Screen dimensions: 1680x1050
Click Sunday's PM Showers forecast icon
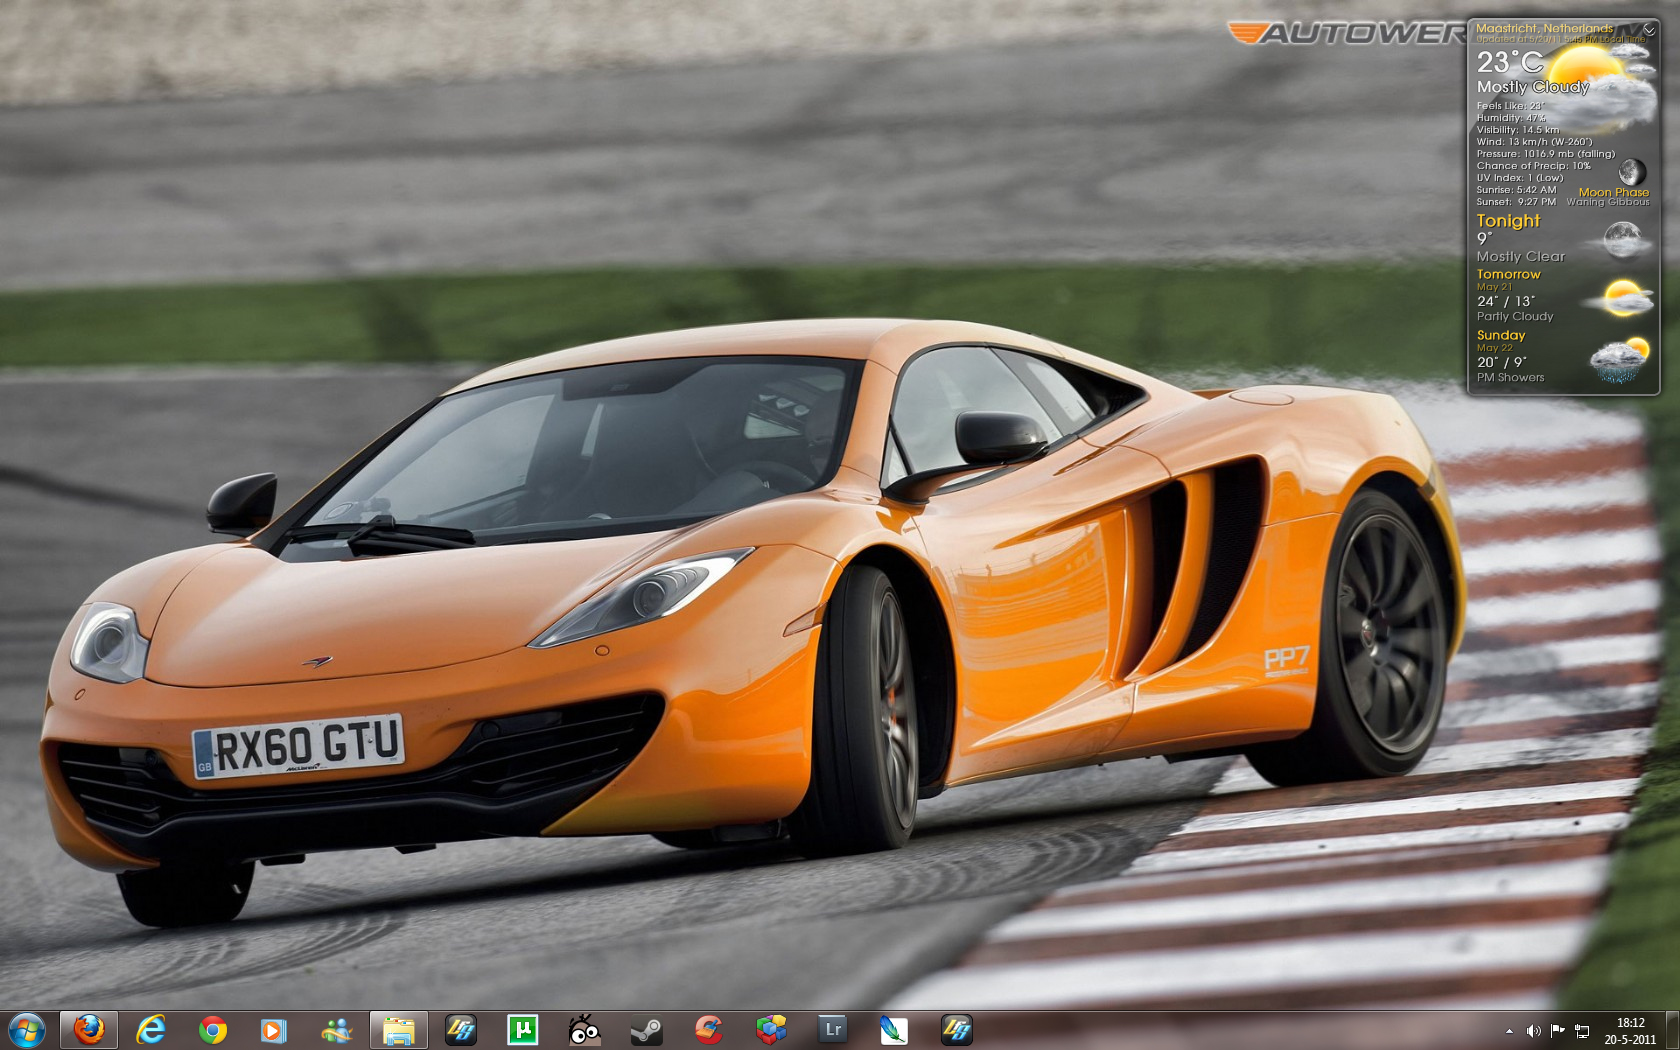[x=1620, y=360]
